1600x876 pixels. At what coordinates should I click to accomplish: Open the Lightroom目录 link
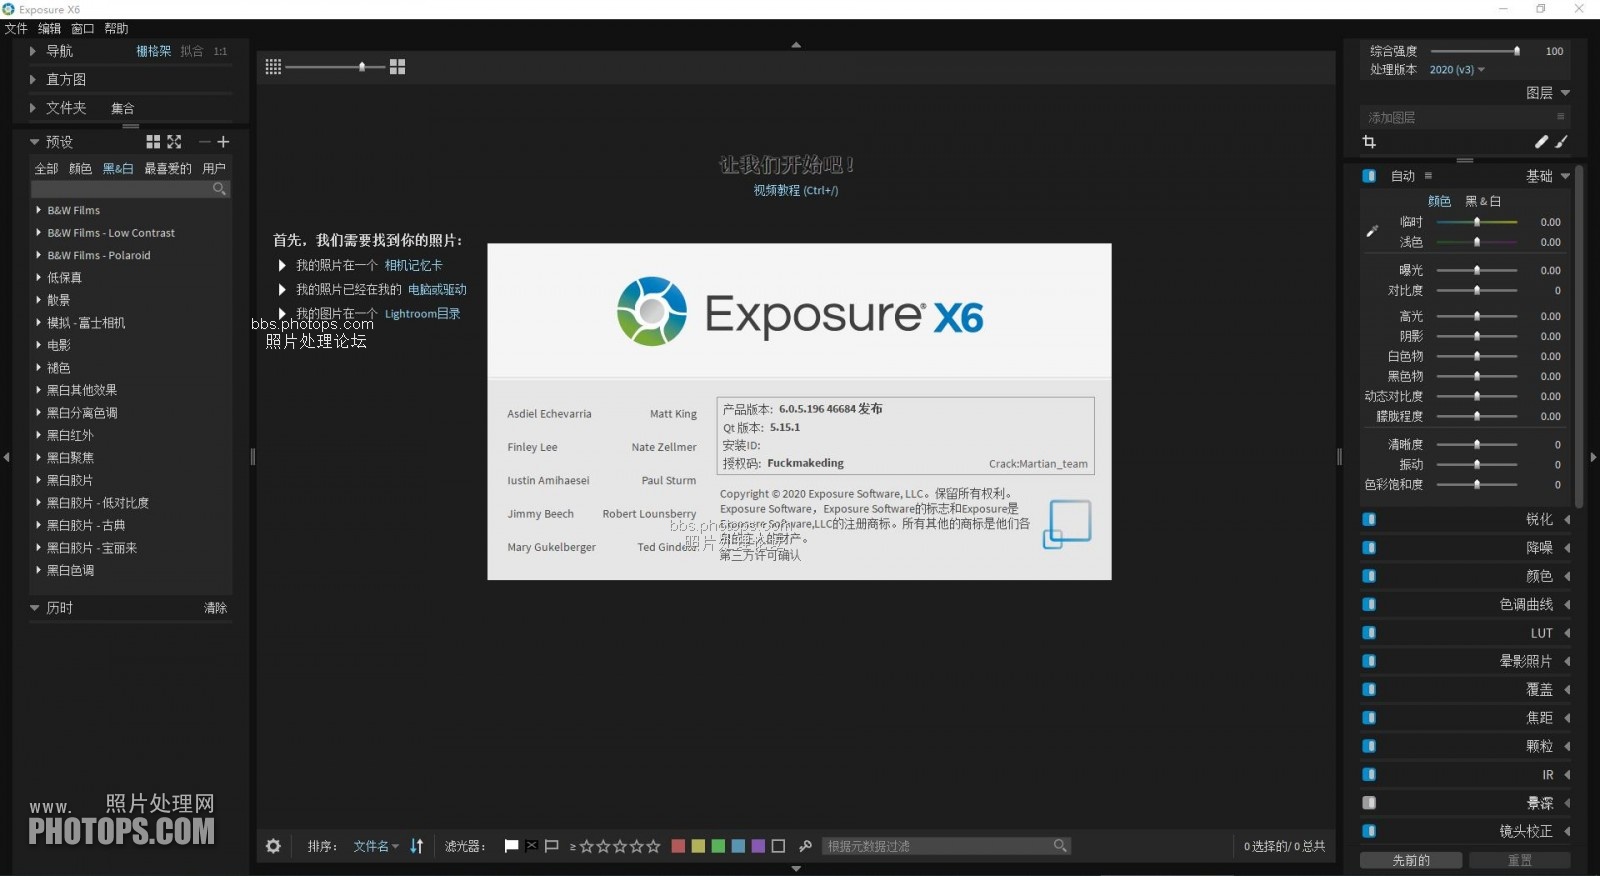pyautogui.click(x=423, y=313)
